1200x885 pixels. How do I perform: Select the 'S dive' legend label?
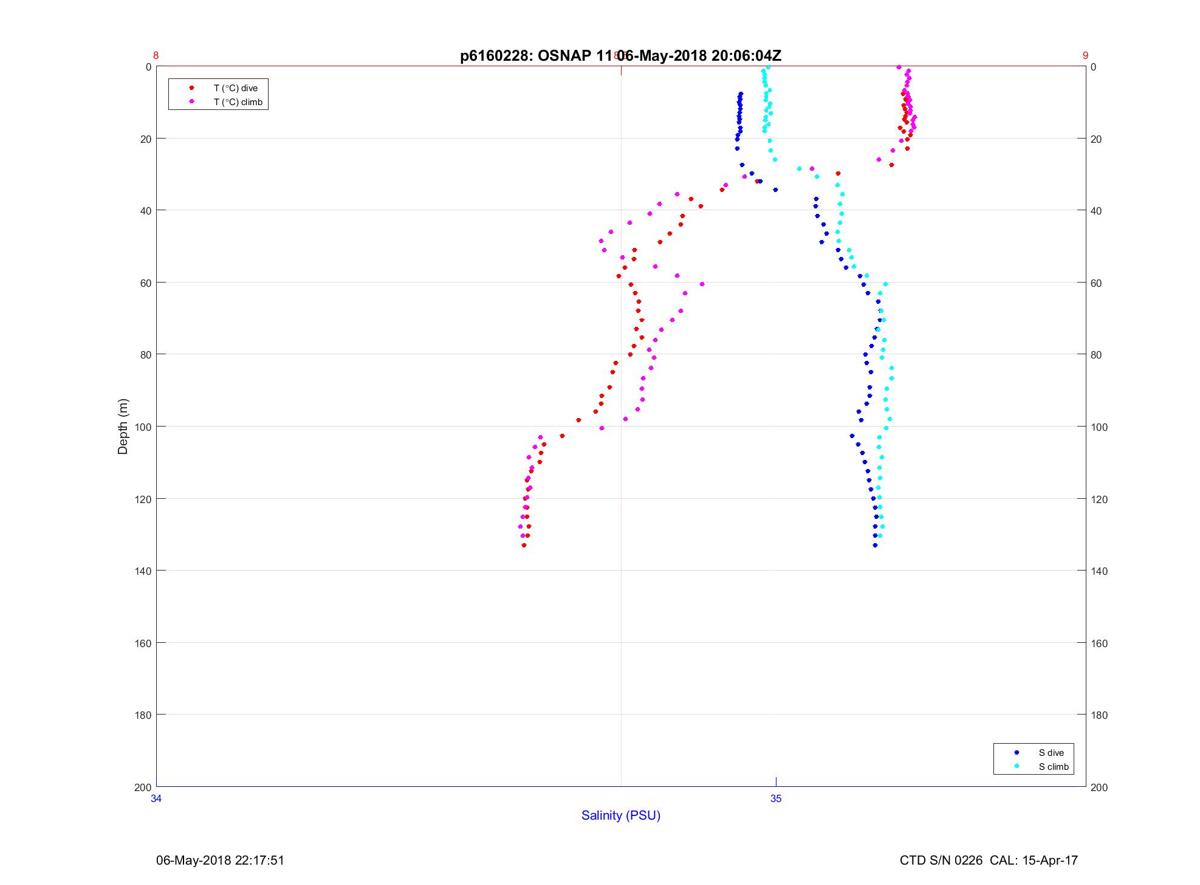pos(1050,752)
